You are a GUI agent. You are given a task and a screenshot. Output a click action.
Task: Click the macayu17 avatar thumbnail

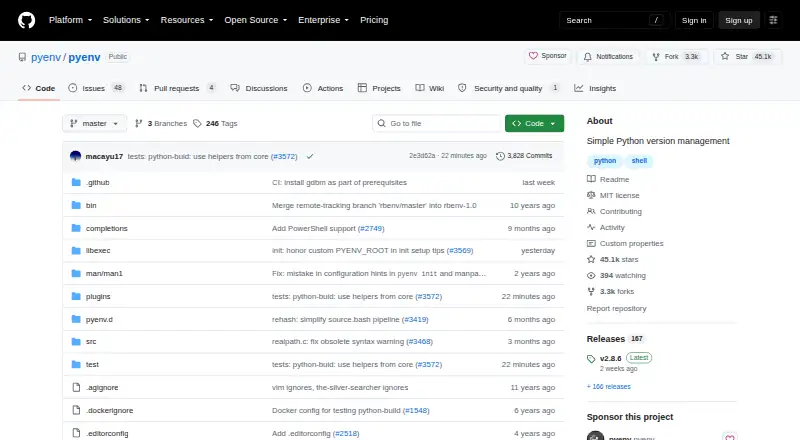coord(76,156)
